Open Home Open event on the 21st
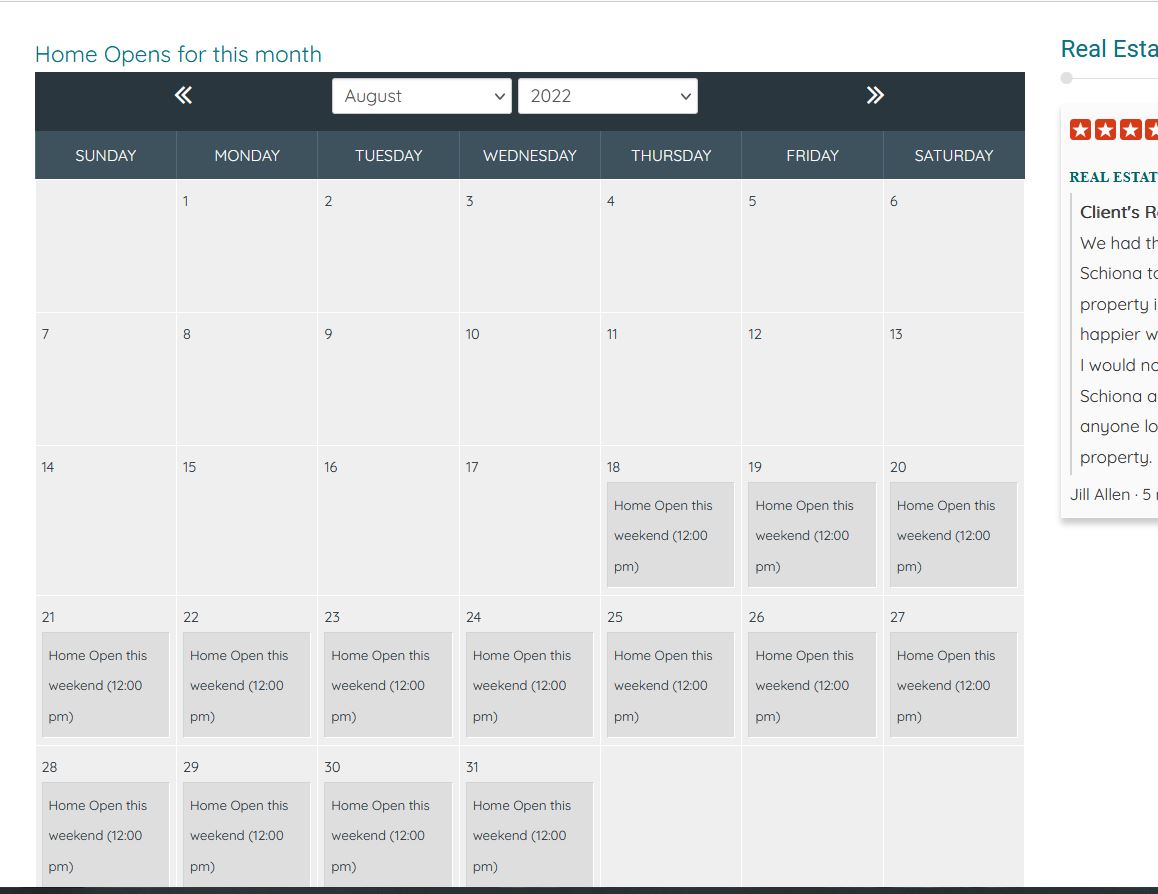Viewport: 1158px width, 894px height. [106, 685]
